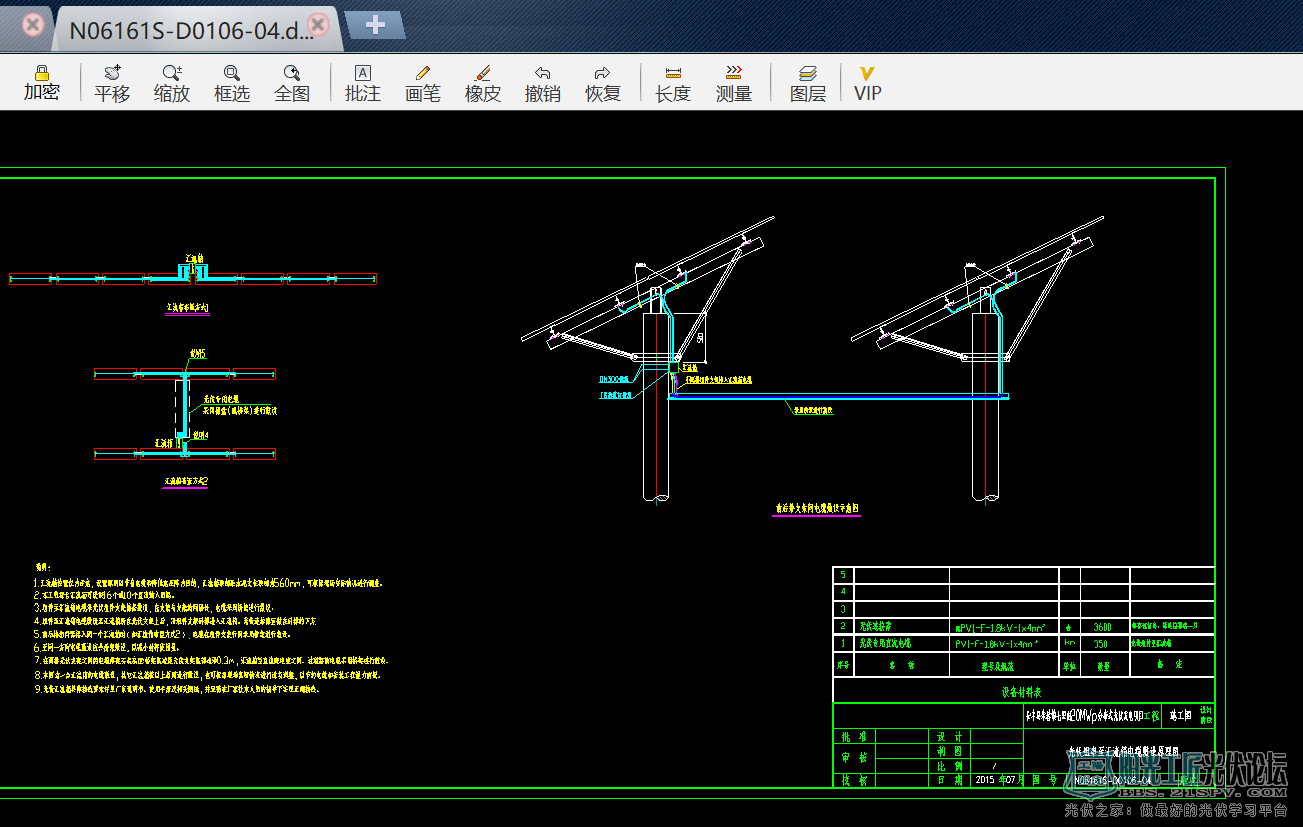The width and height of the screenshot is (1303, 827).
Task: Undo with the 撤销 button
Action: [x=543, y=84]
